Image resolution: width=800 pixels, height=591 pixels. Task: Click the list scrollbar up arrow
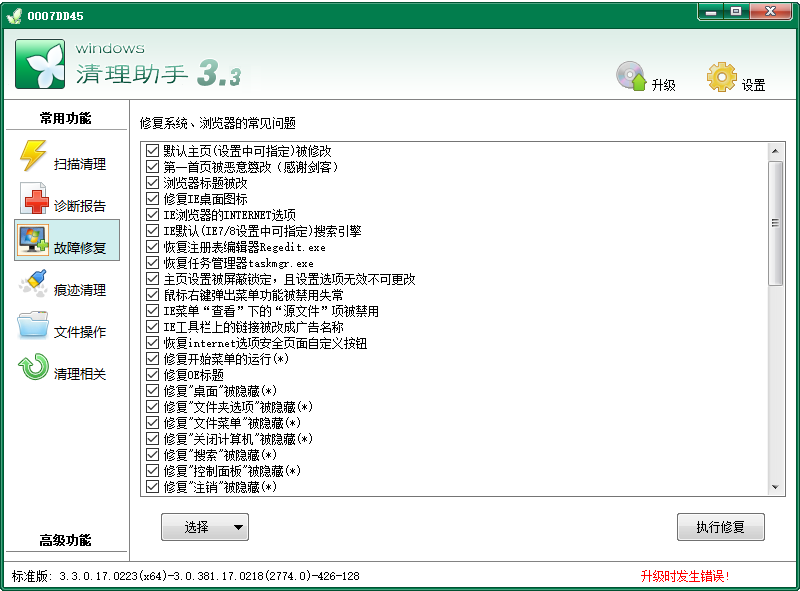(x=775, y=151)
